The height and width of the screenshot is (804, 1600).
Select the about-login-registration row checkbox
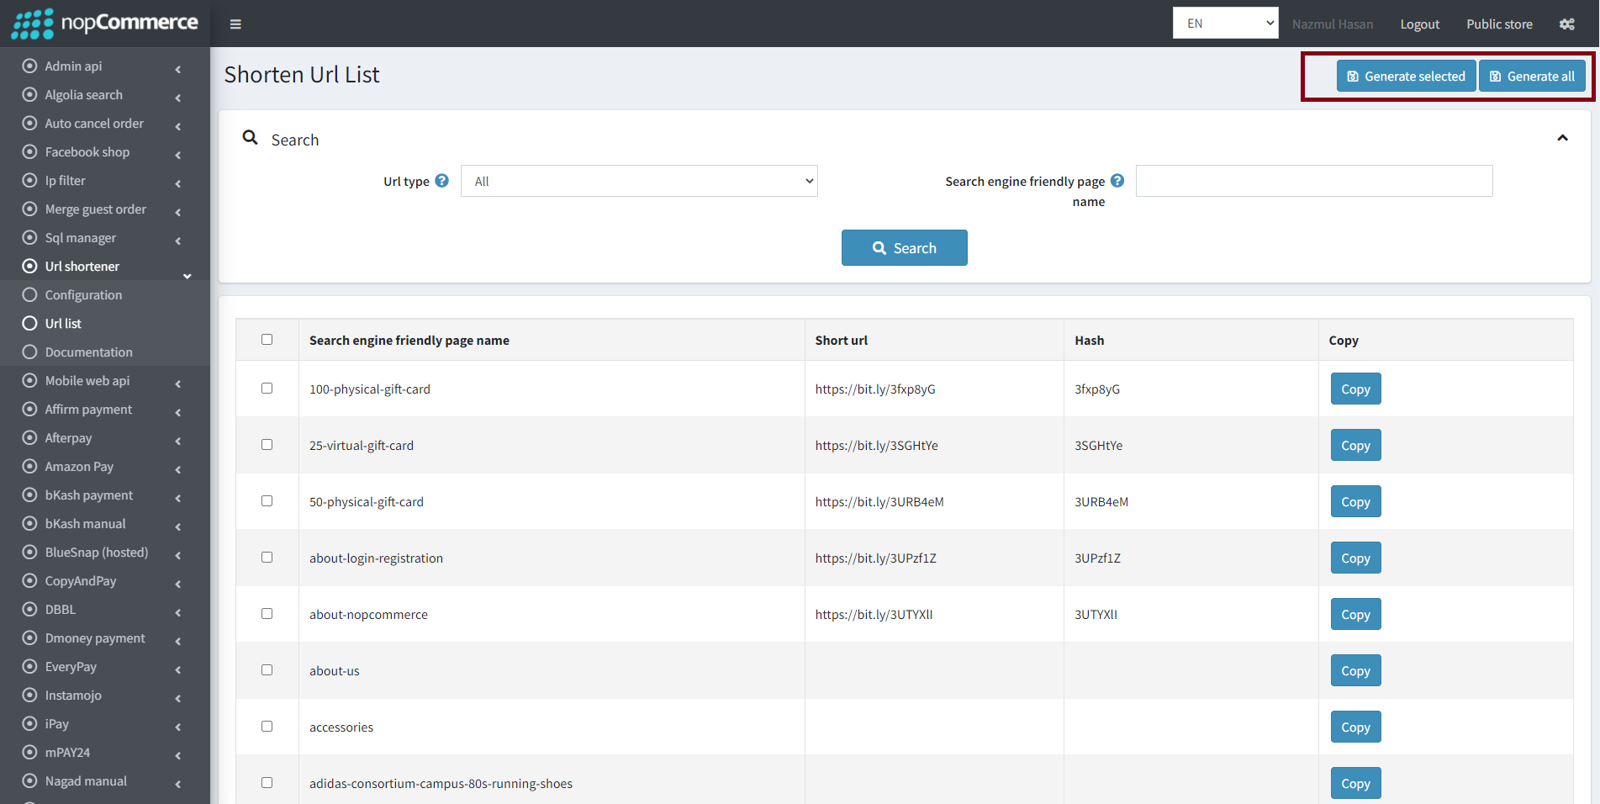(267, 557)
